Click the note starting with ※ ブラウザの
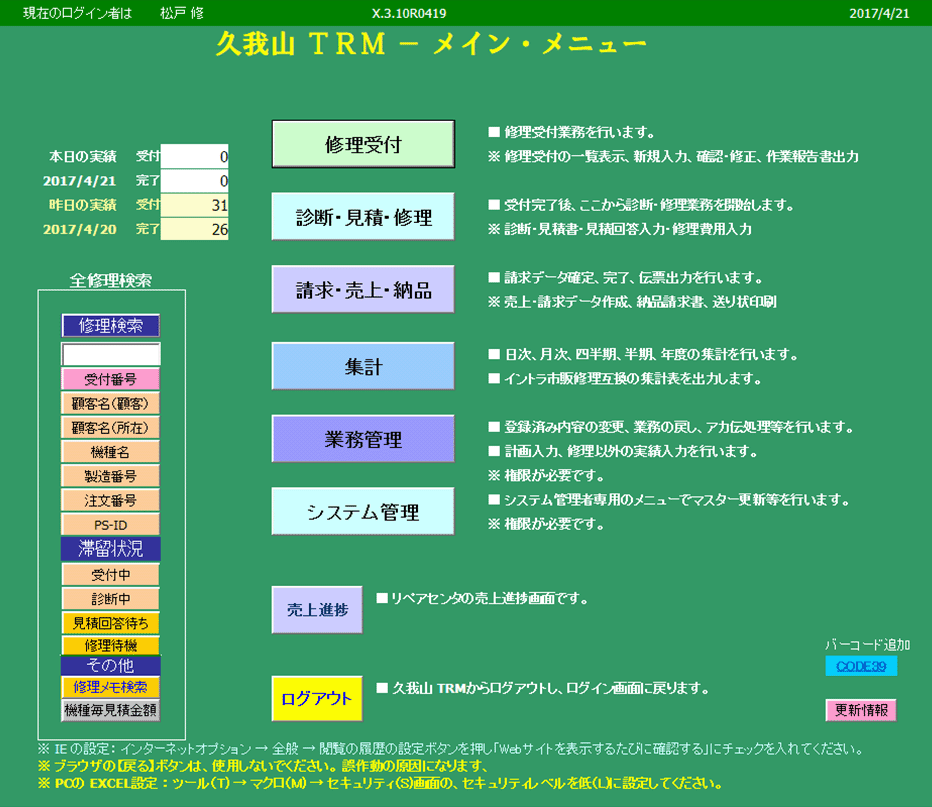 tap(263, 766)
